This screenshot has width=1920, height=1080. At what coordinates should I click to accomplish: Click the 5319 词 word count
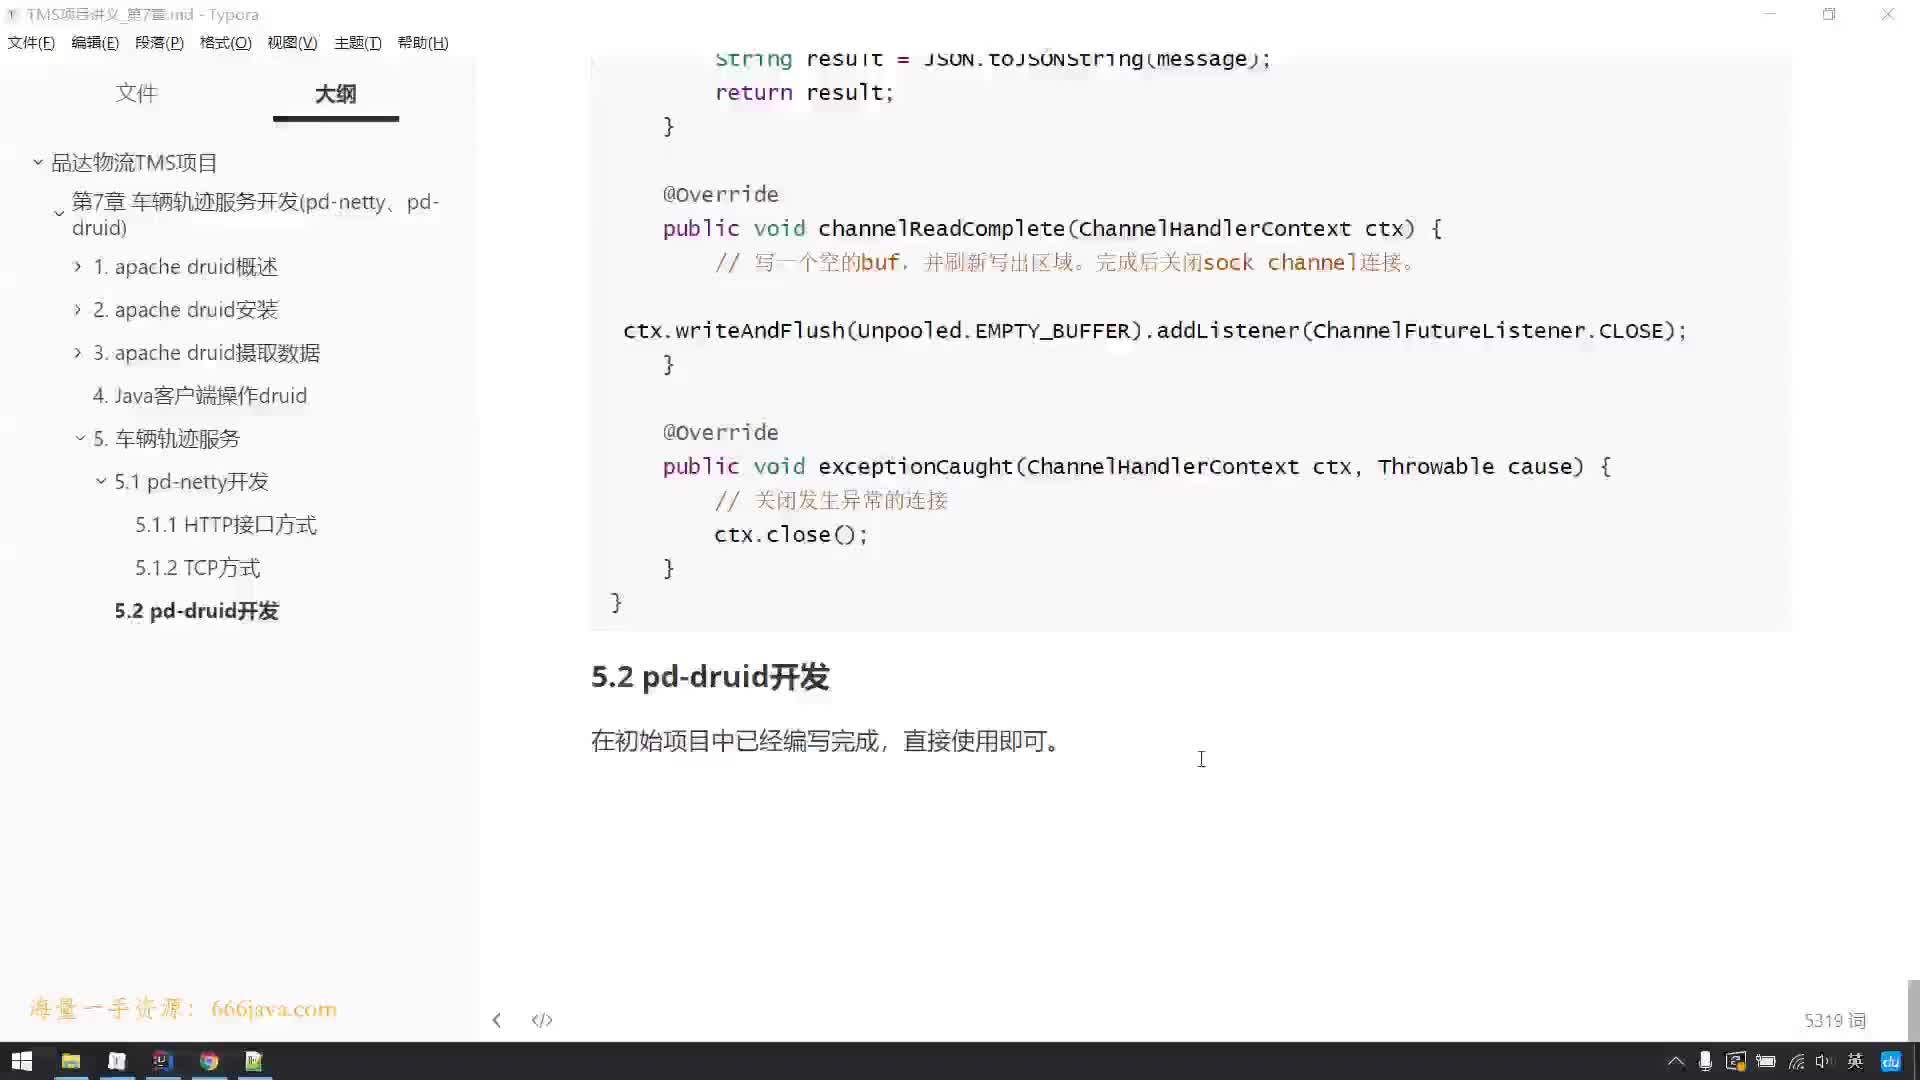[1835, 1020]
